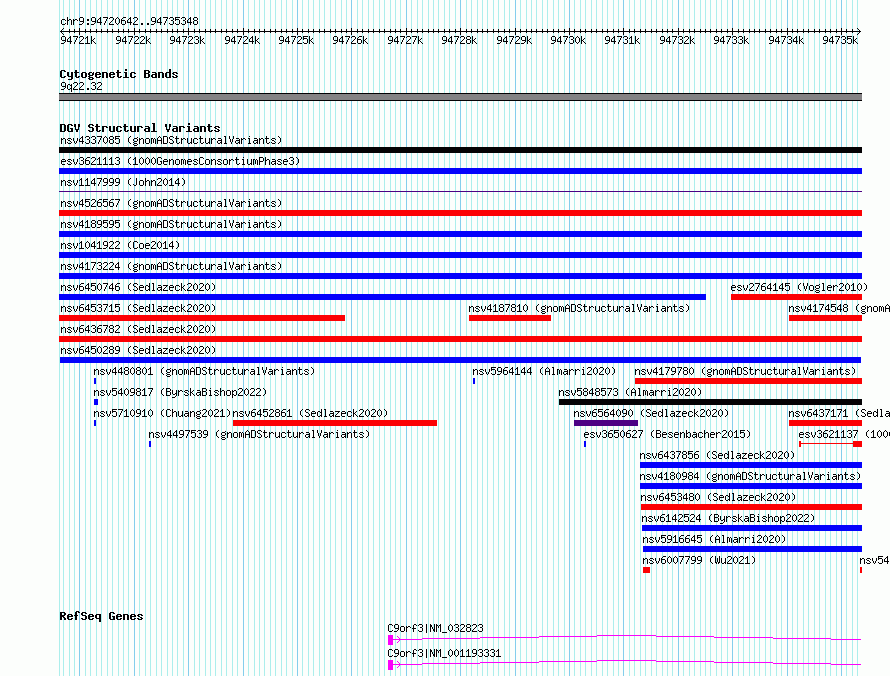
Task: Click the 94731k ruler position
Action: [622, 40]
